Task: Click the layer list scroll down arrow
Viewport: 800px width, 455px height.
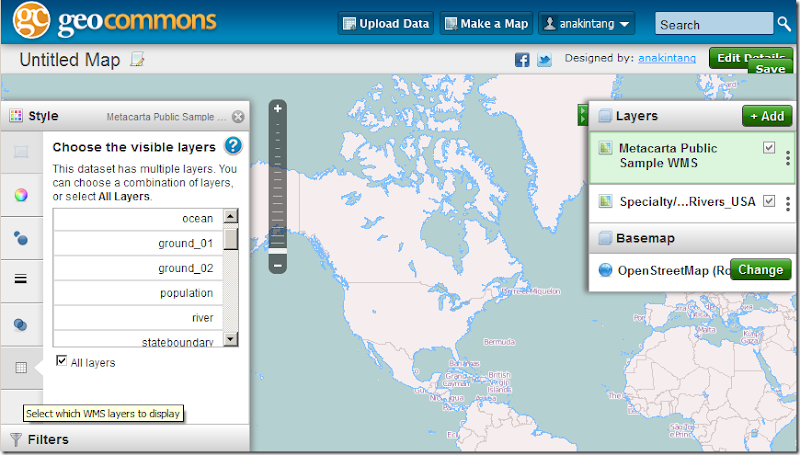Action: 231,339
